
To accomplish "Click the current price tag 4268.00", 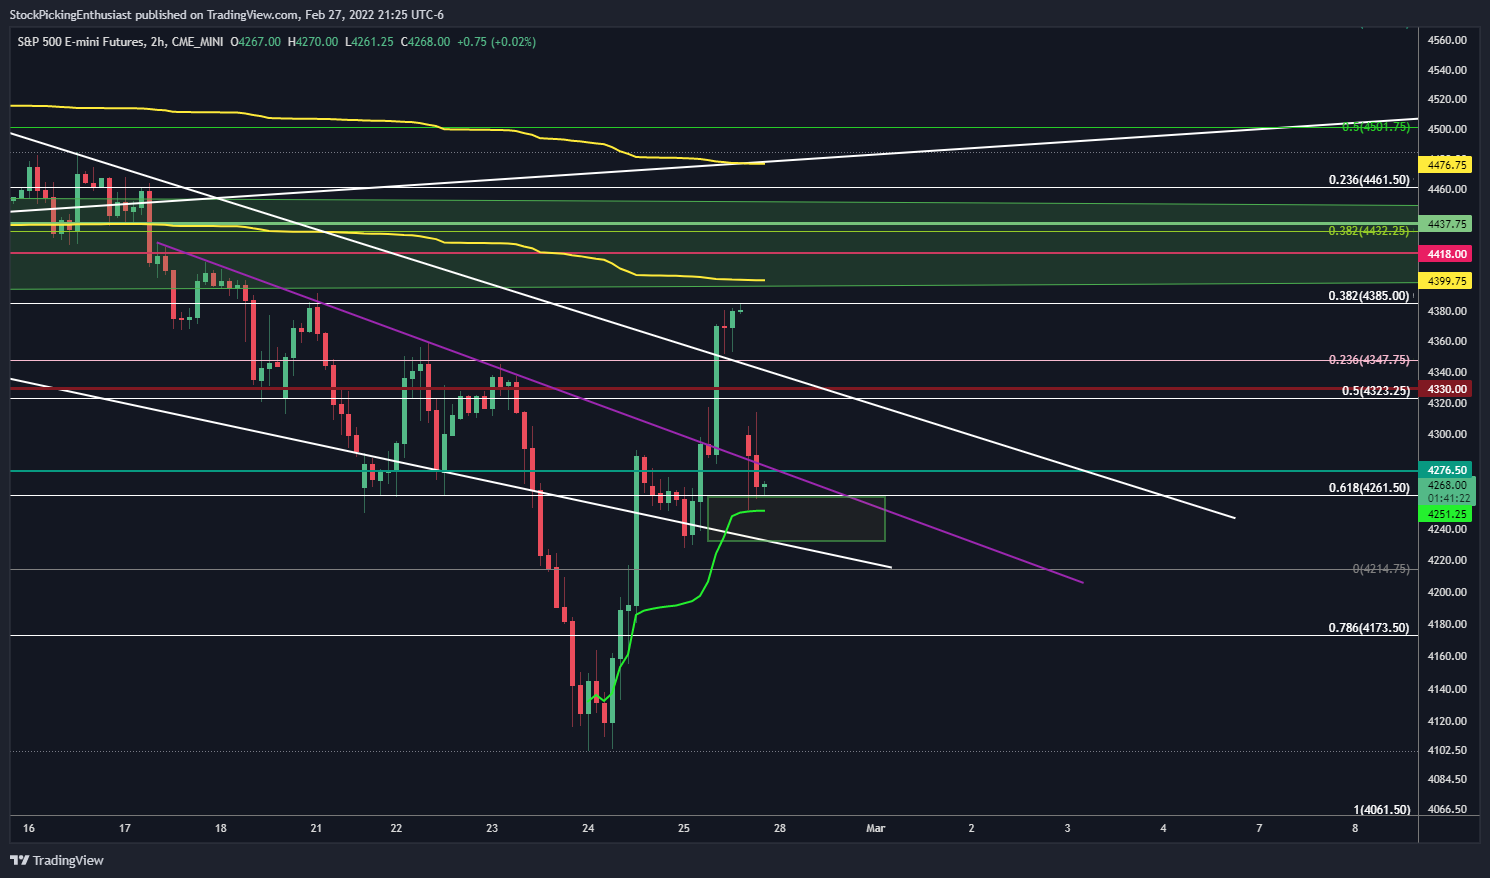I will (x=1447, y=485).
